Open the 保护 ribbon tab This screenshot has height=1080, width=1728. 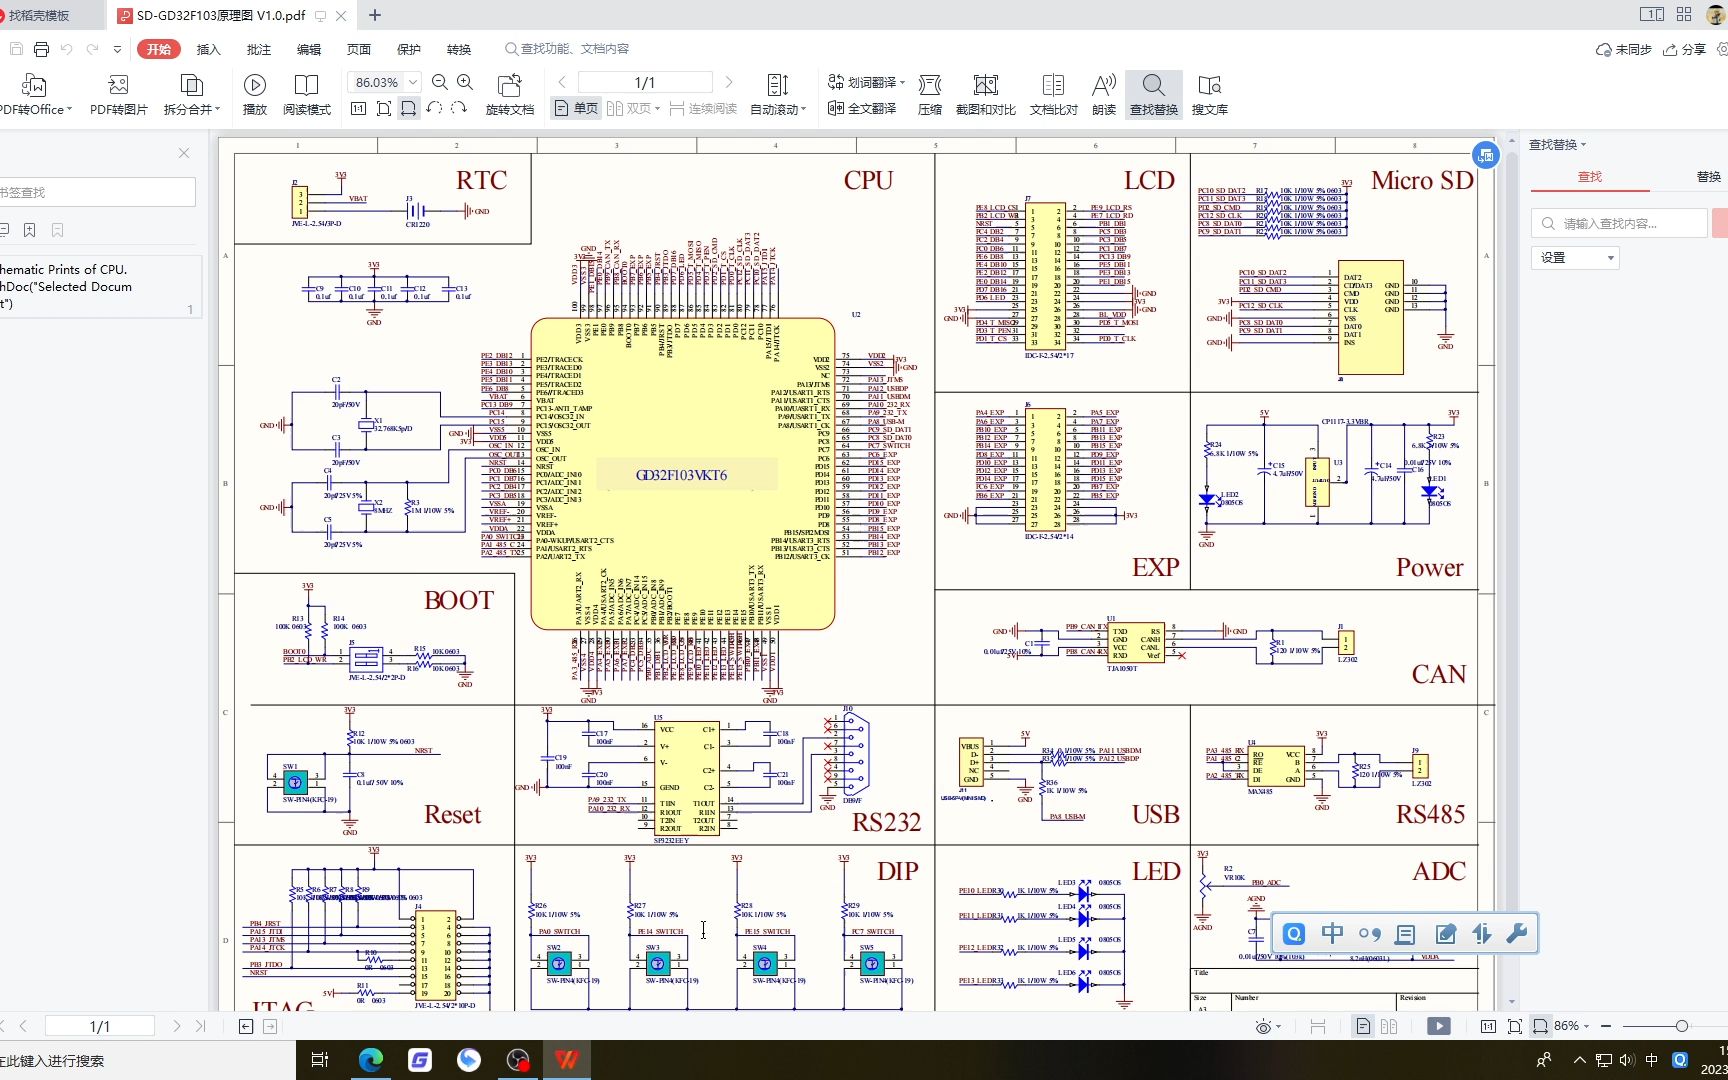[408, 49]
